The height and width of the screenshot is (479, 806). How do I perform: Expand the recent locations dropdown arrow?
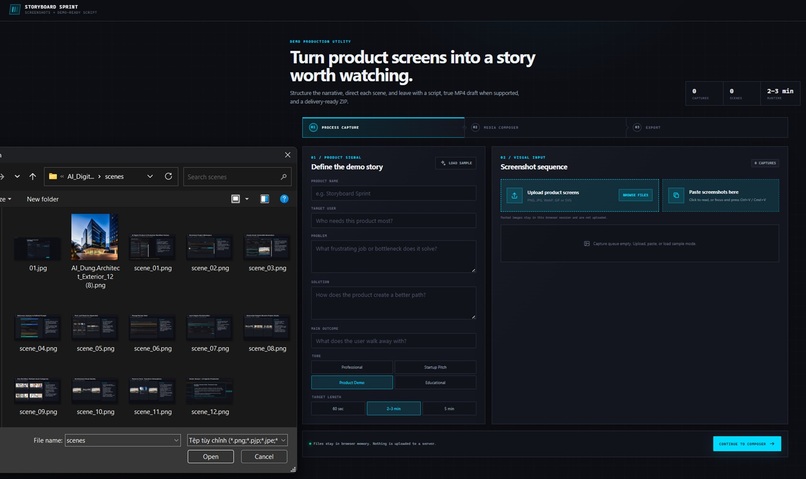[17, 176]
